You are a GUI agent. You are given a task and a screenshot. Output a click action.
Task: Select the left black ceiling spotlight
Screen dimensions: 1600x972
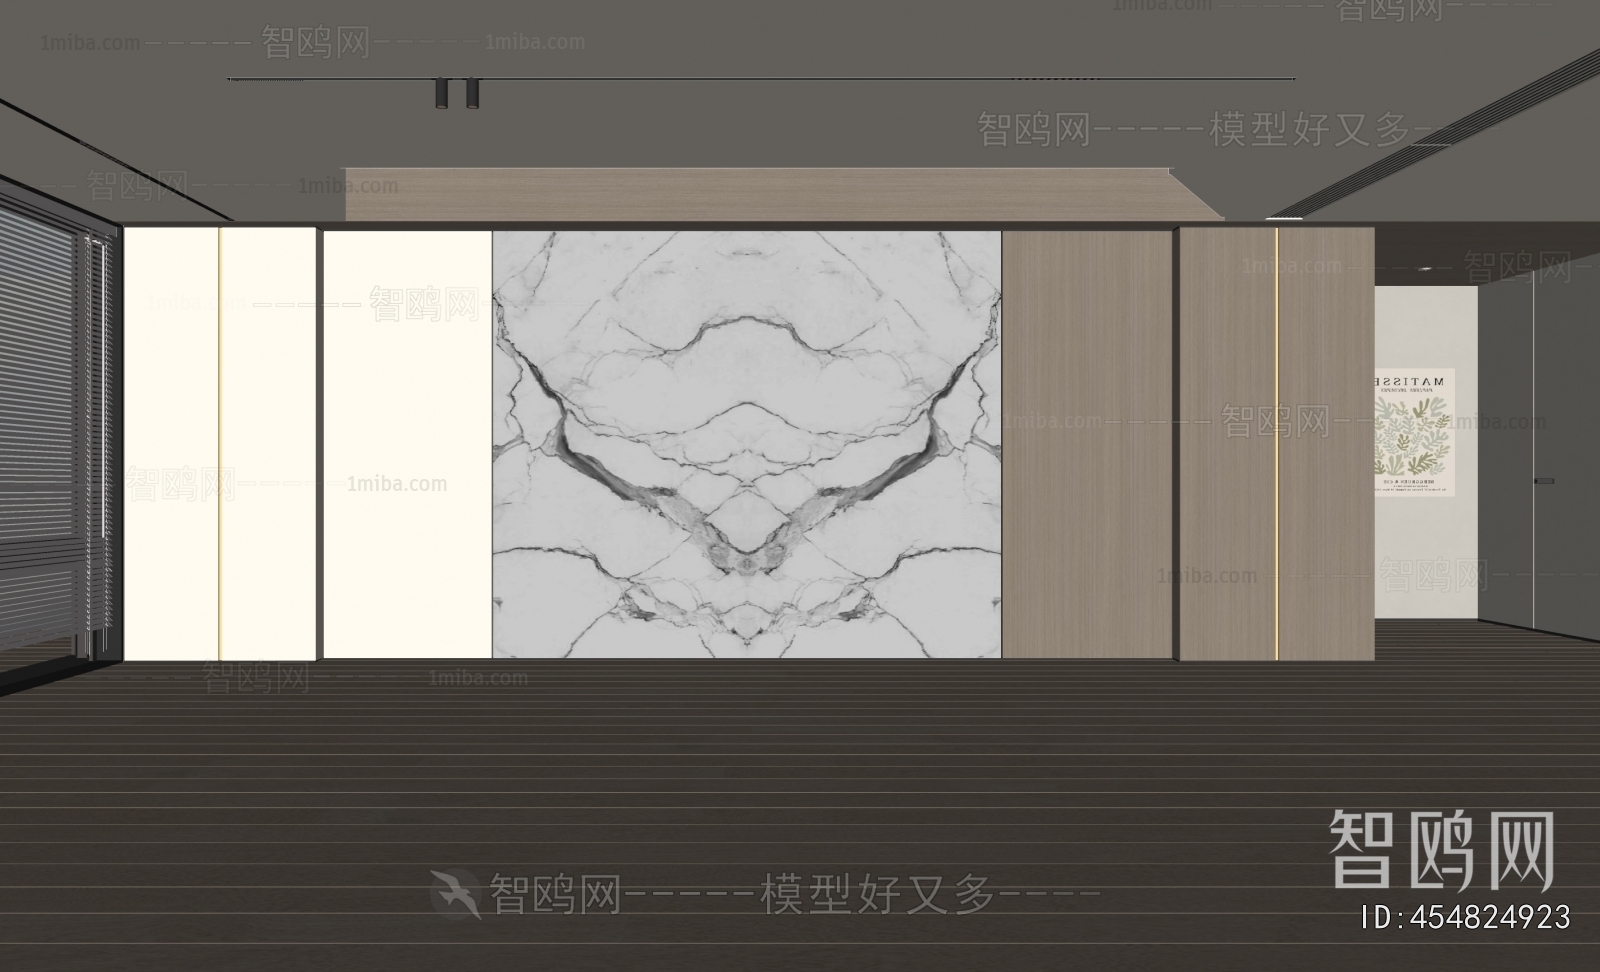click(x=441, y=93)
